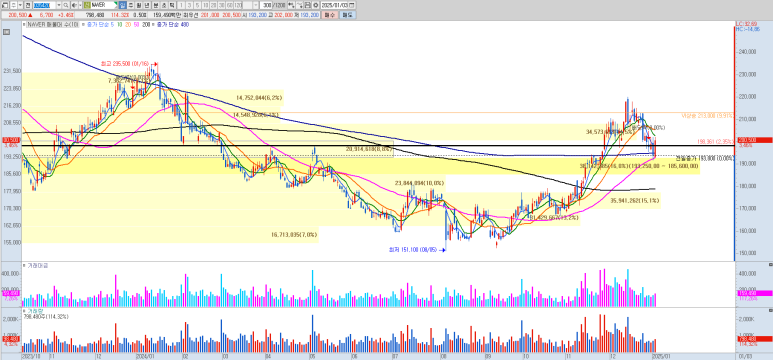Choose the 10 interval preset button
Screen dimensions: 773x360
[x=206, y=4]
